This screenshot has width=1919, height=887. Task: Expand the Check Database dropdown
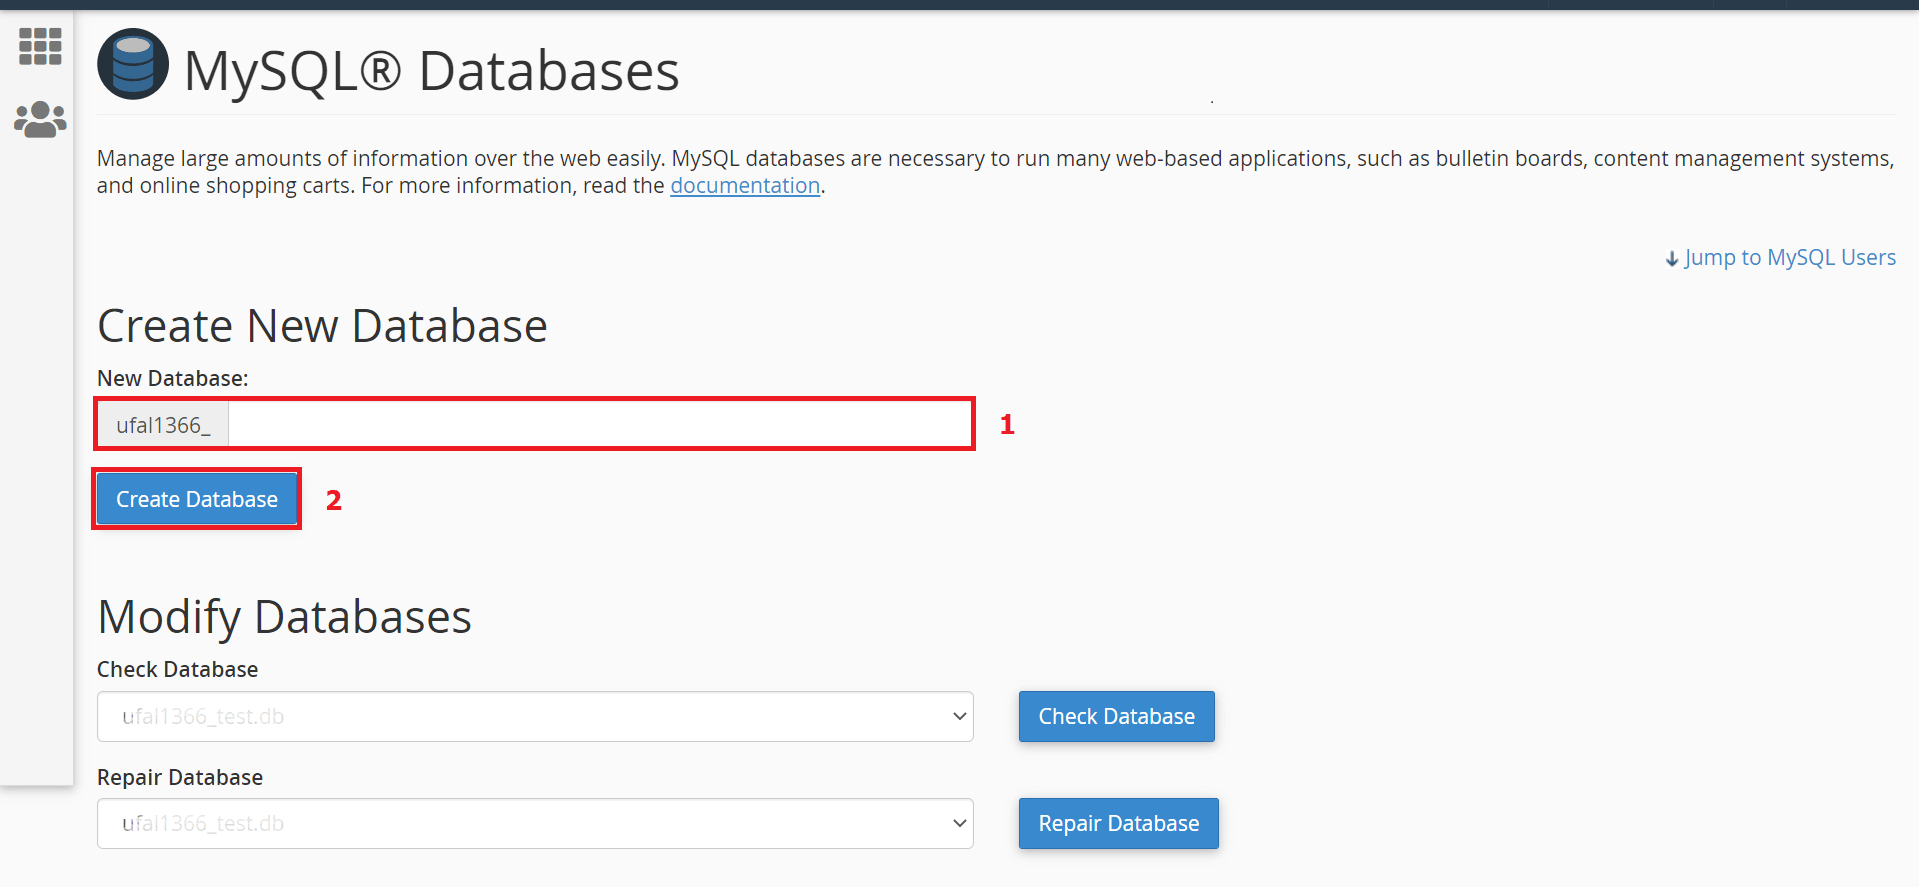[535, 716]
